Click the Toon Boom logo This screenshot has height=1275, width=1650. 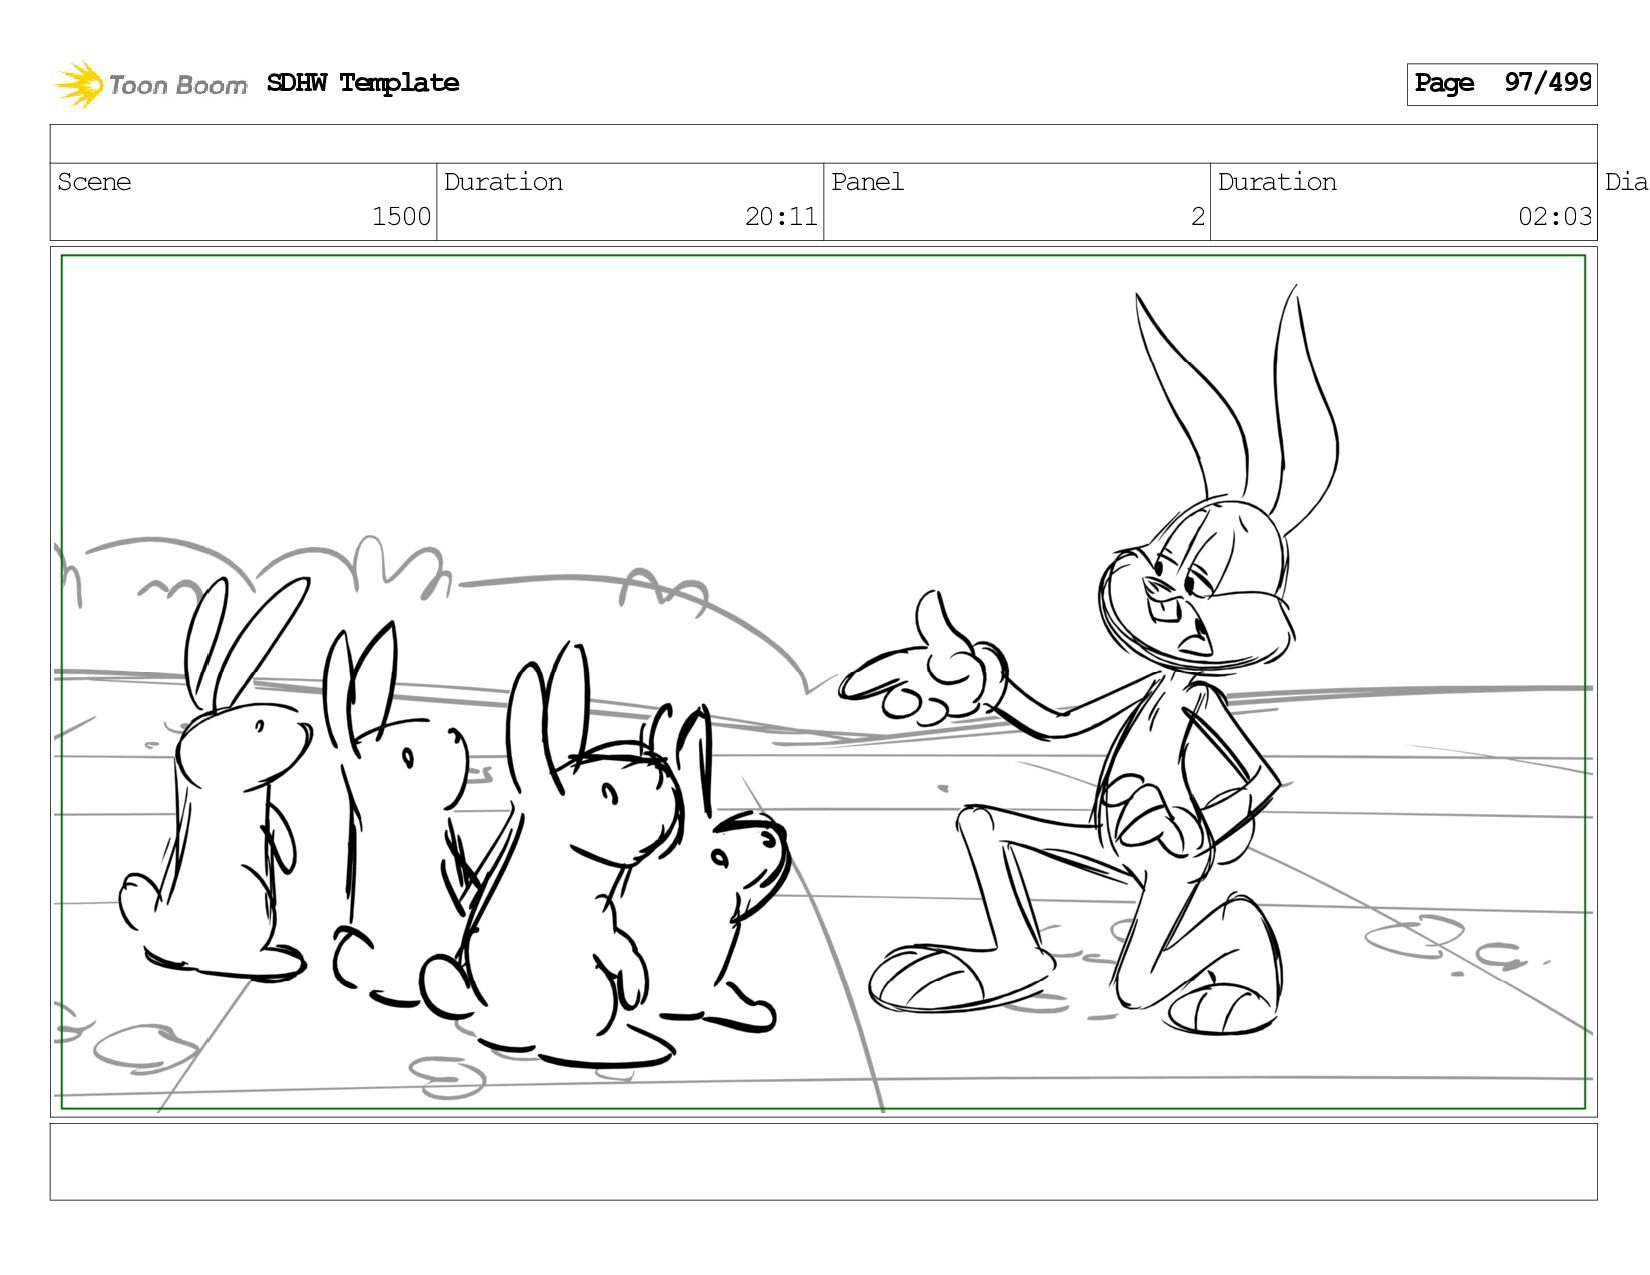coord(150,84)
